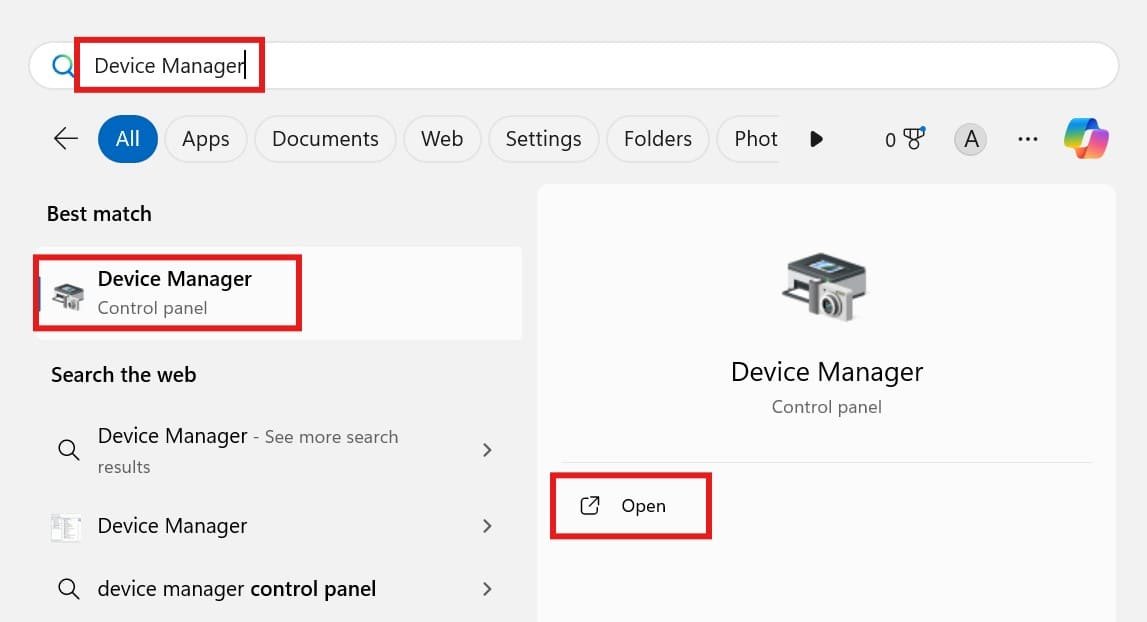Open Device Manager best match result

pyautogui.click(x=174, y=292)
